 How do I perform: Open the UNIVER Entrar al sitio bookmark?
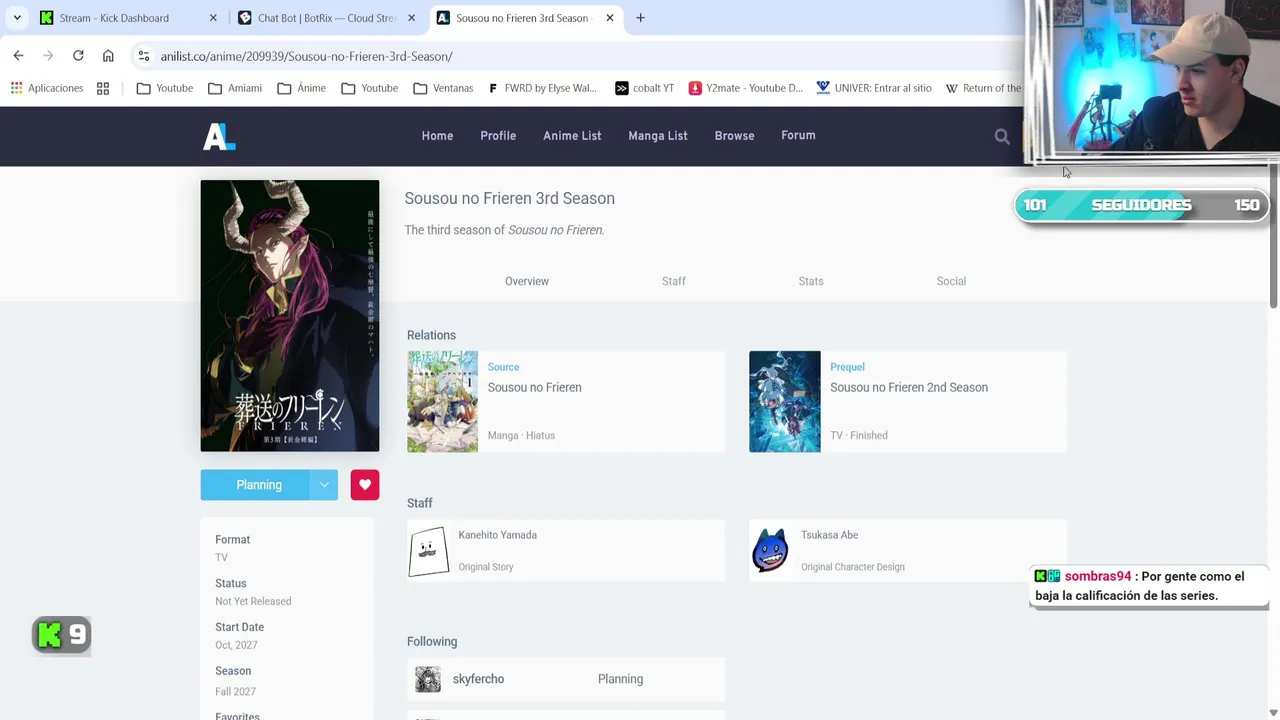(x=874, y=88)
